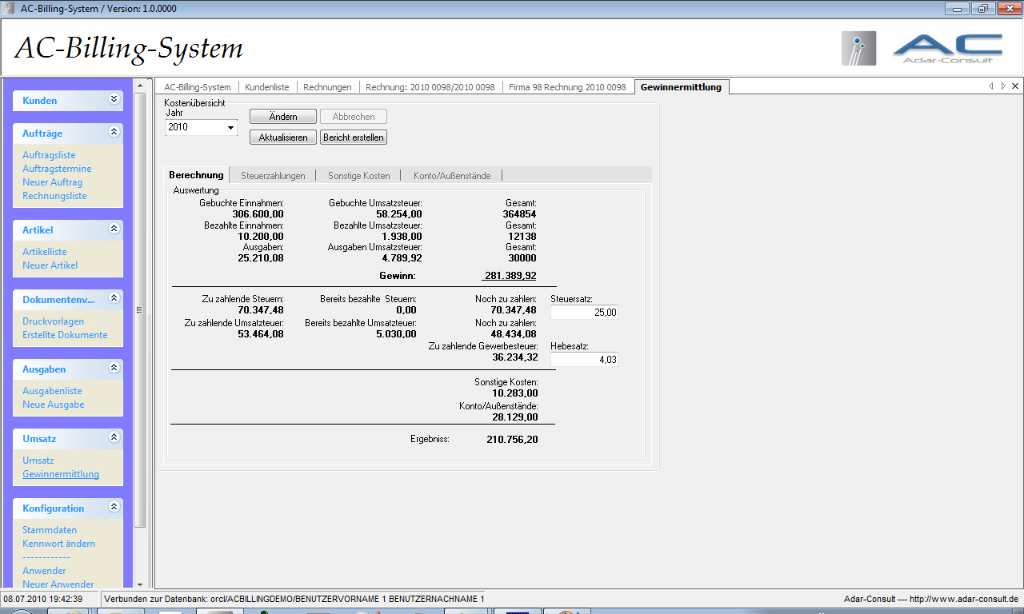Refresh data with Aktualisieren button
The image size is (1024, 614).
(283, 137)
